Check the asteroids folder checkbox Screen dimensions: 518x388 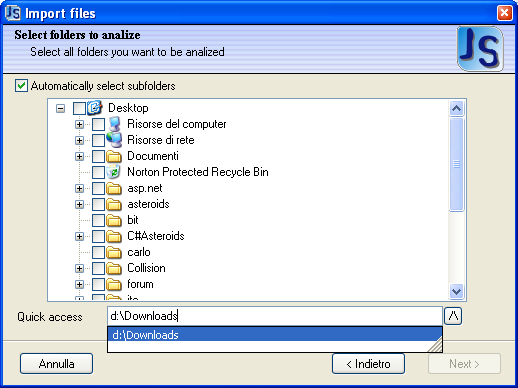point(98,204)
